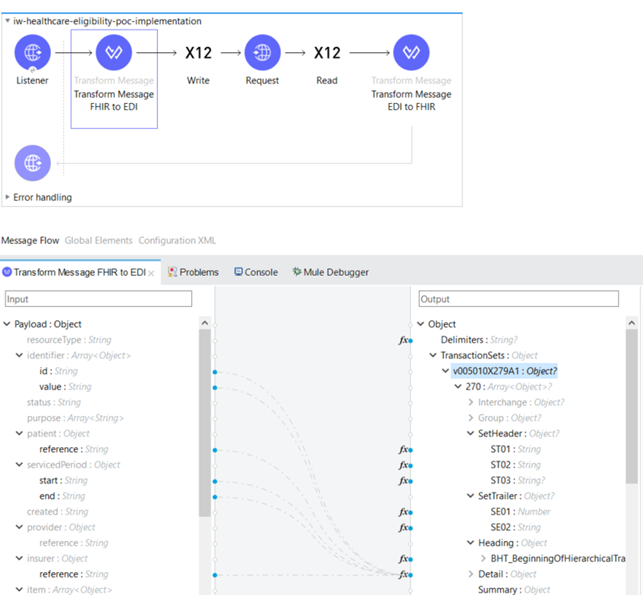Select the Listener source icon
The height and width of the screenshot is (595, 643).
pos(32,52)
